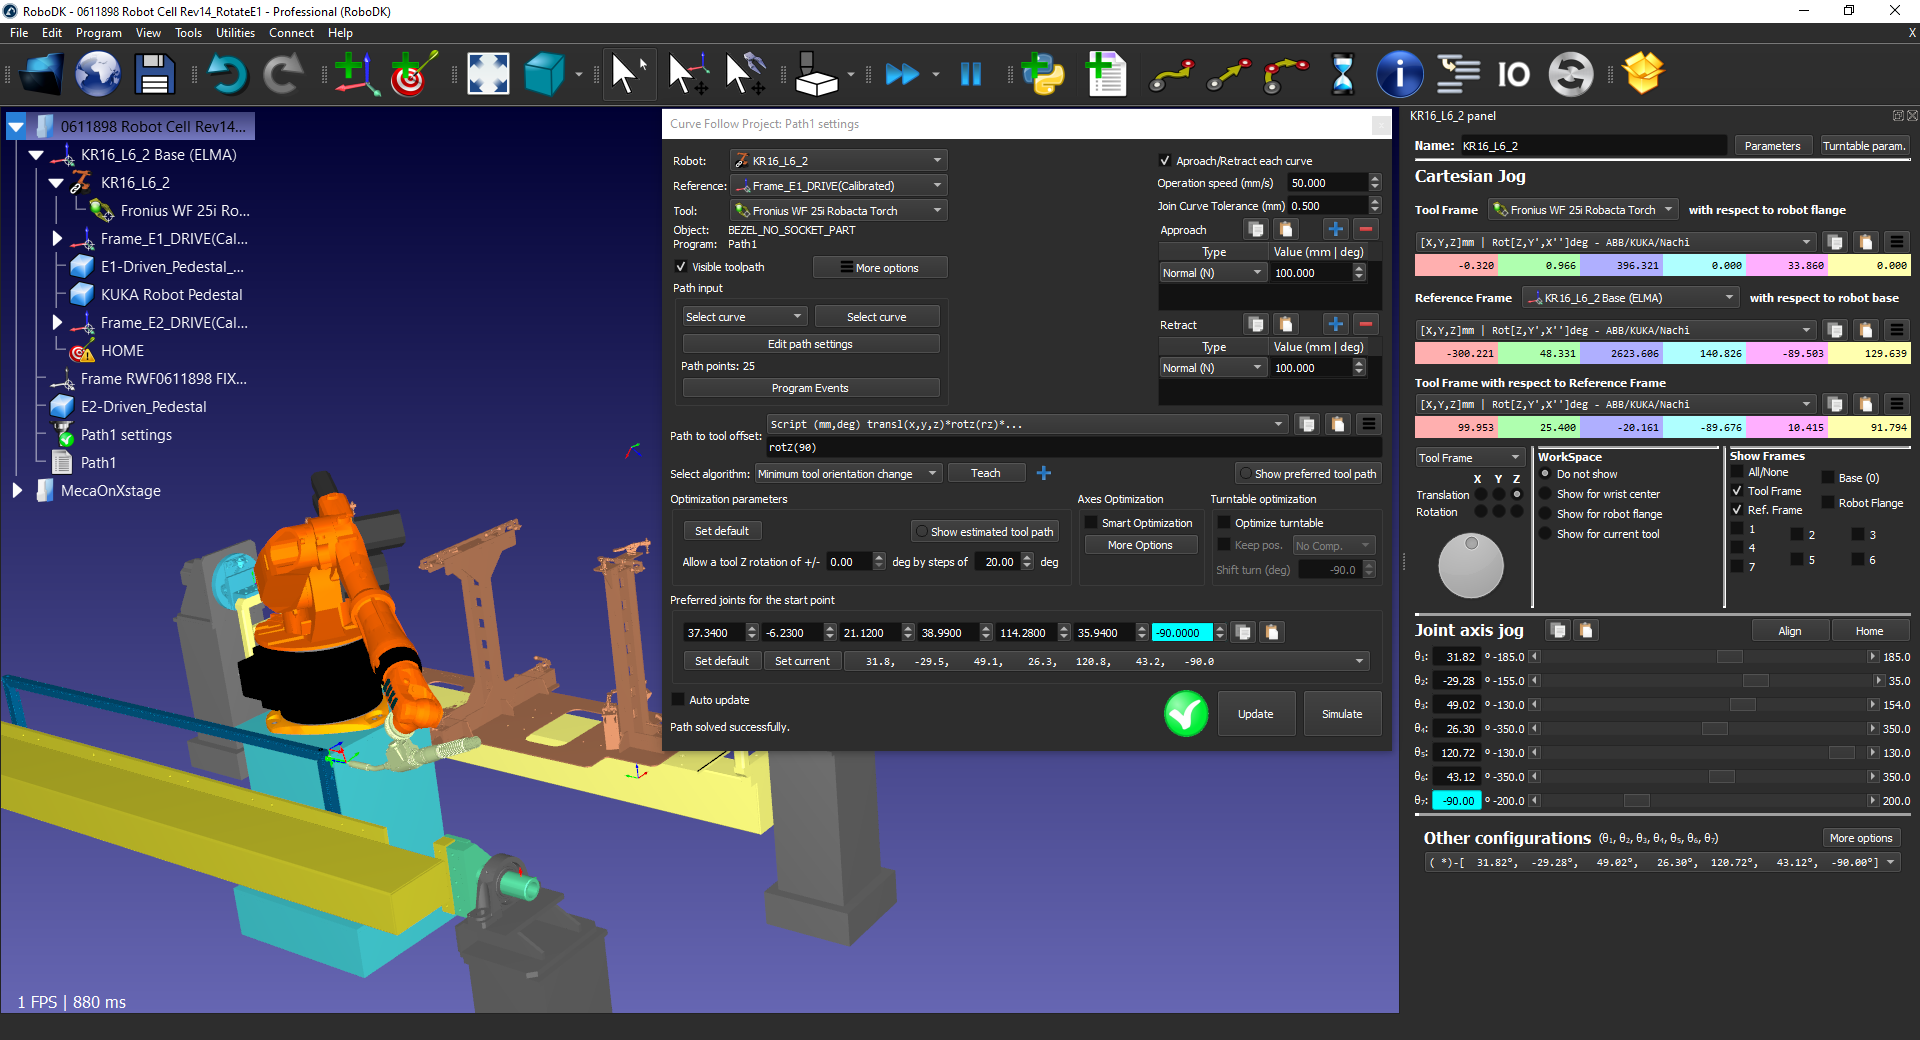
Task: Click the IO toolbar icon
Action: point(1513,75)
